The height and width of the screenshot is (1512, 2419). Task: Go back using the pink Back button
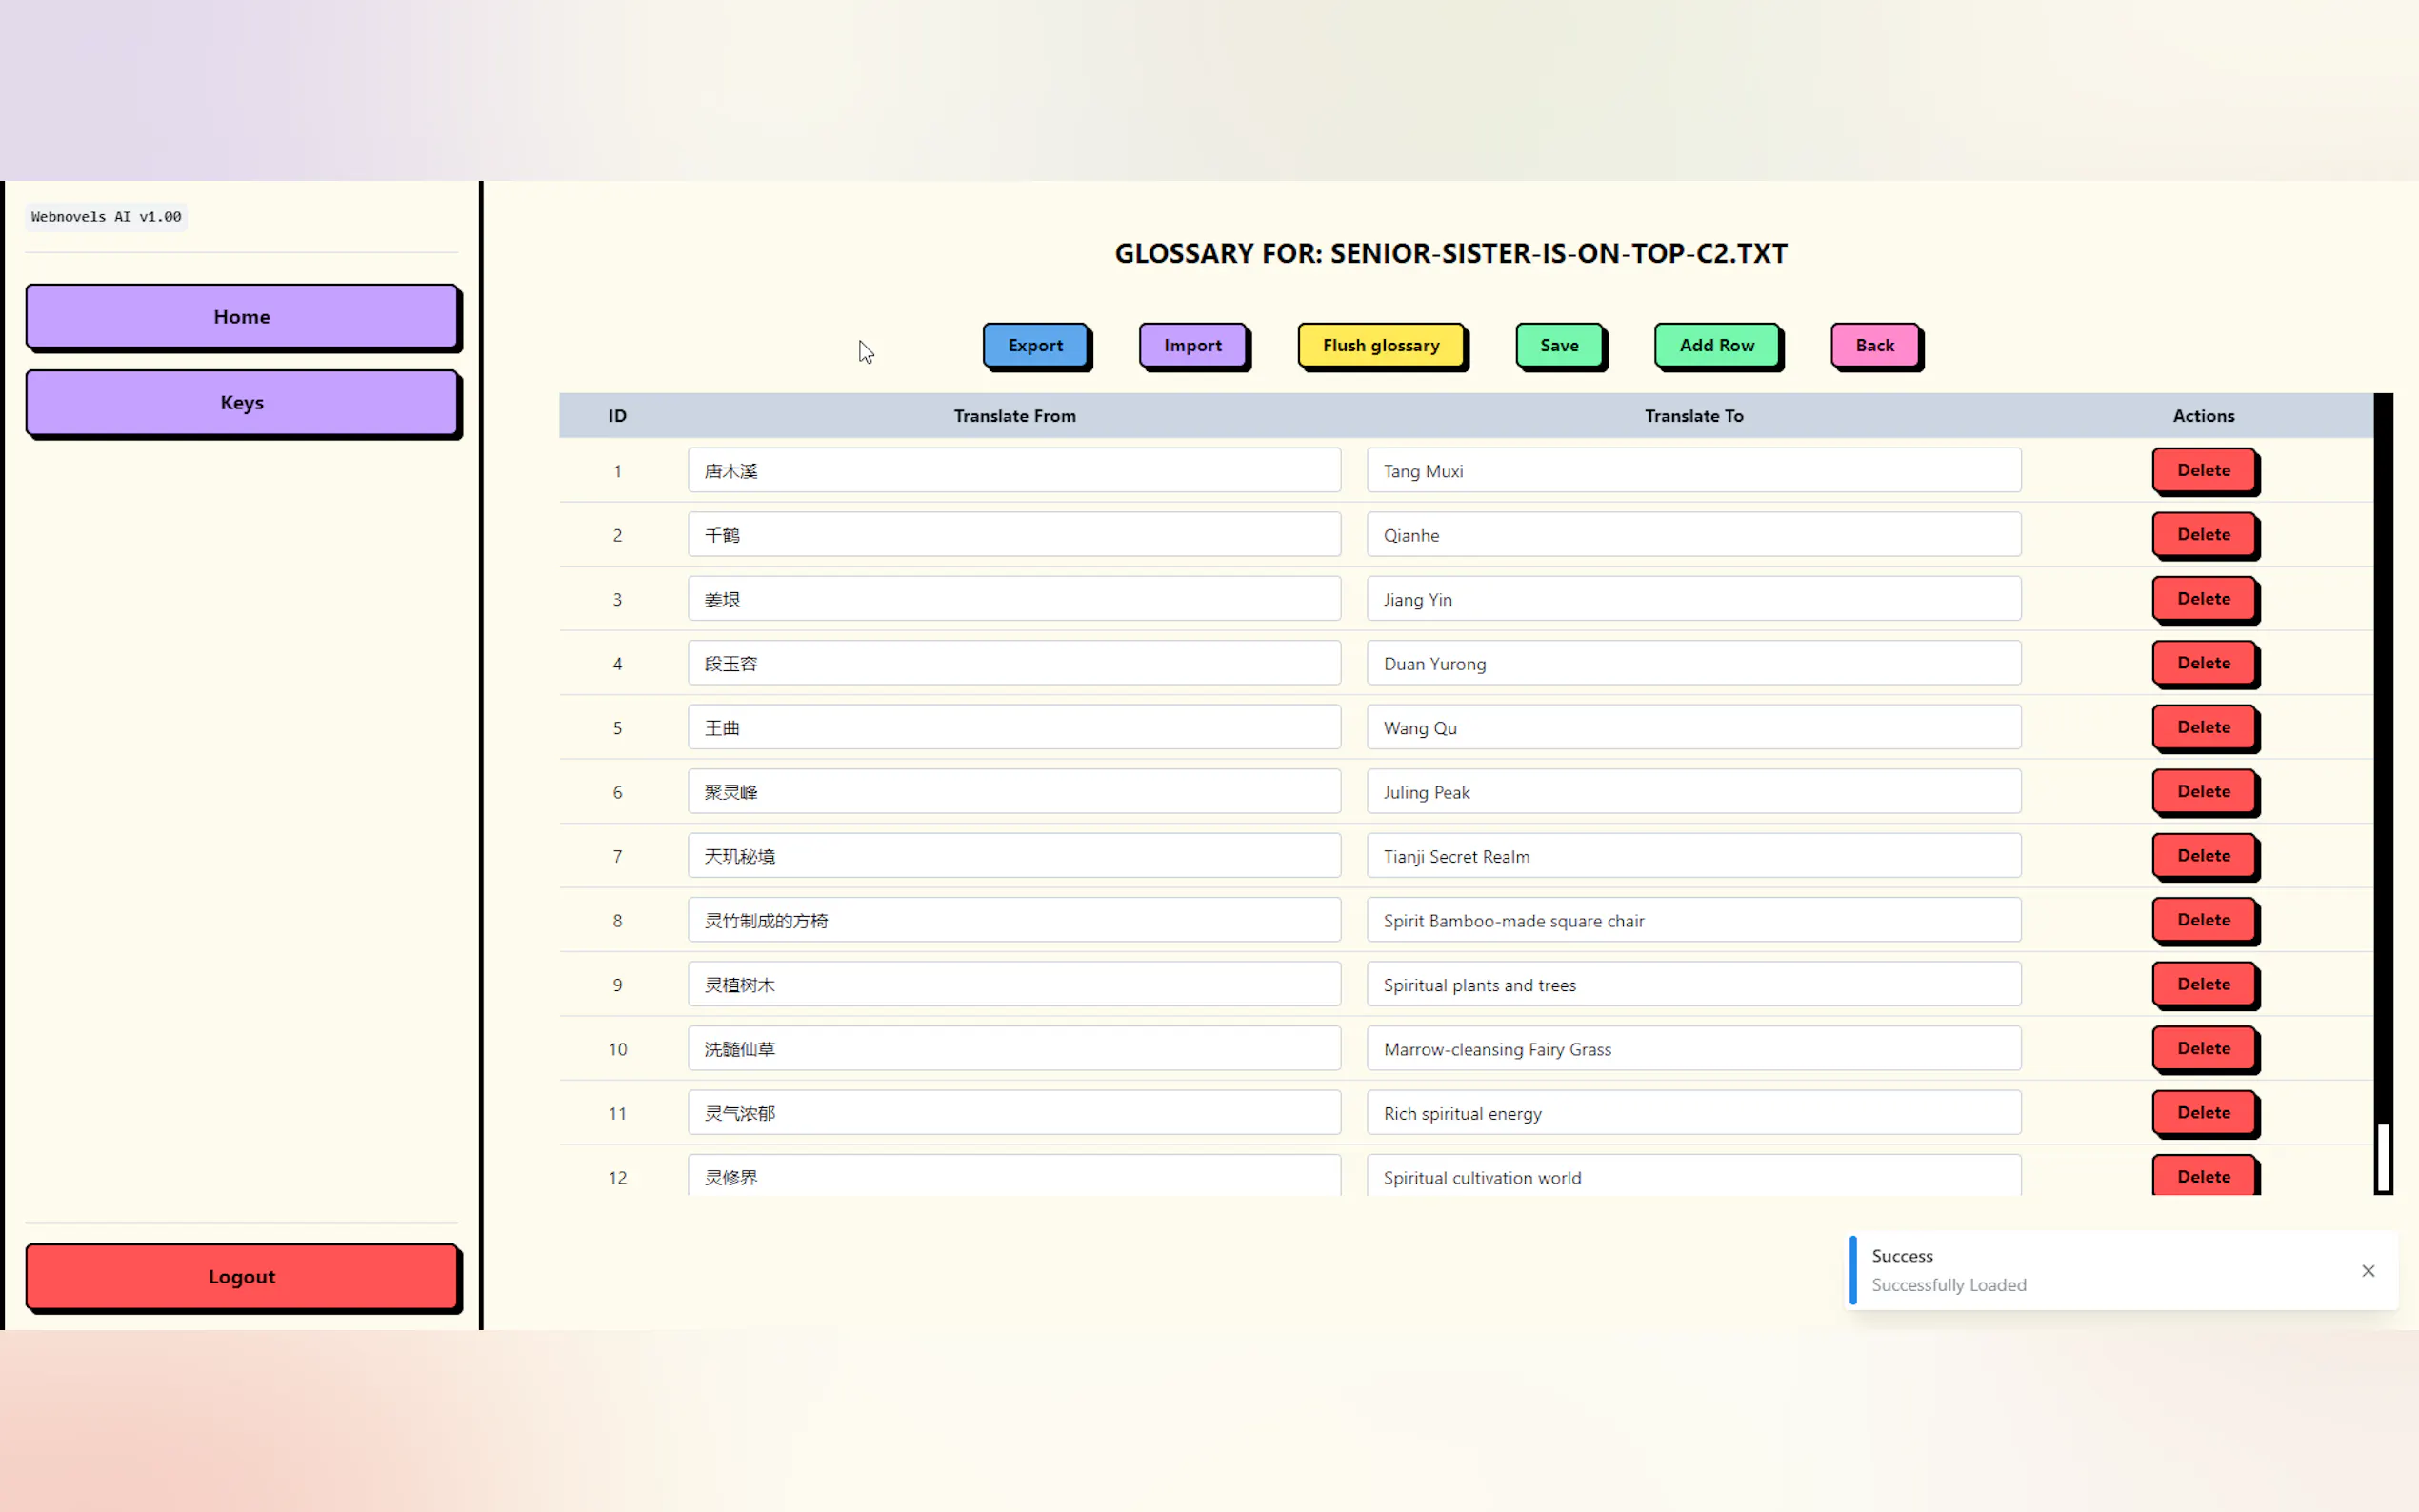point(1873,345)
